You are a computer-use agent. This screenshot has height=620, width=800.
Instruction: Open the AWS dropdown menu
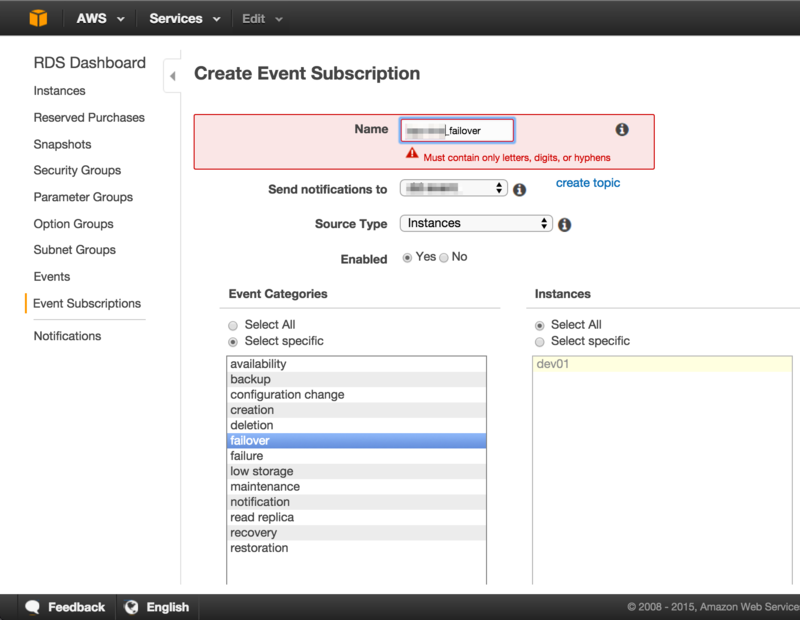[x=100, y=19]
